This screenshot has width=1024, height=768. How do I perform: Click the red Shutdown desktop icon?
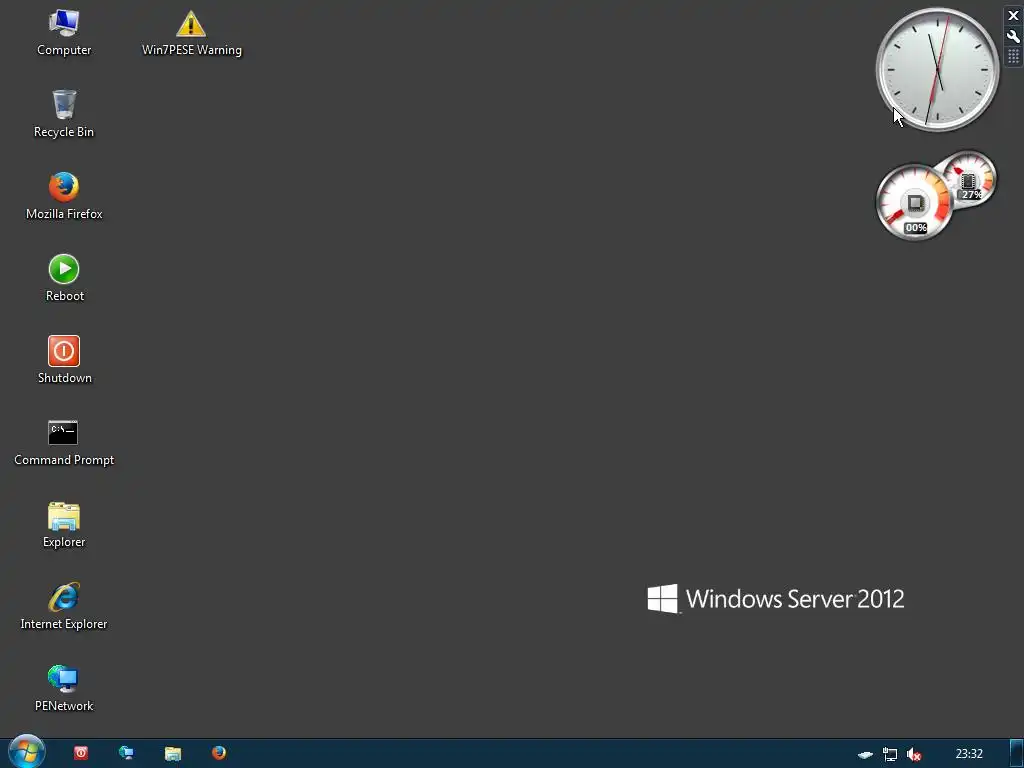[64, 360]
